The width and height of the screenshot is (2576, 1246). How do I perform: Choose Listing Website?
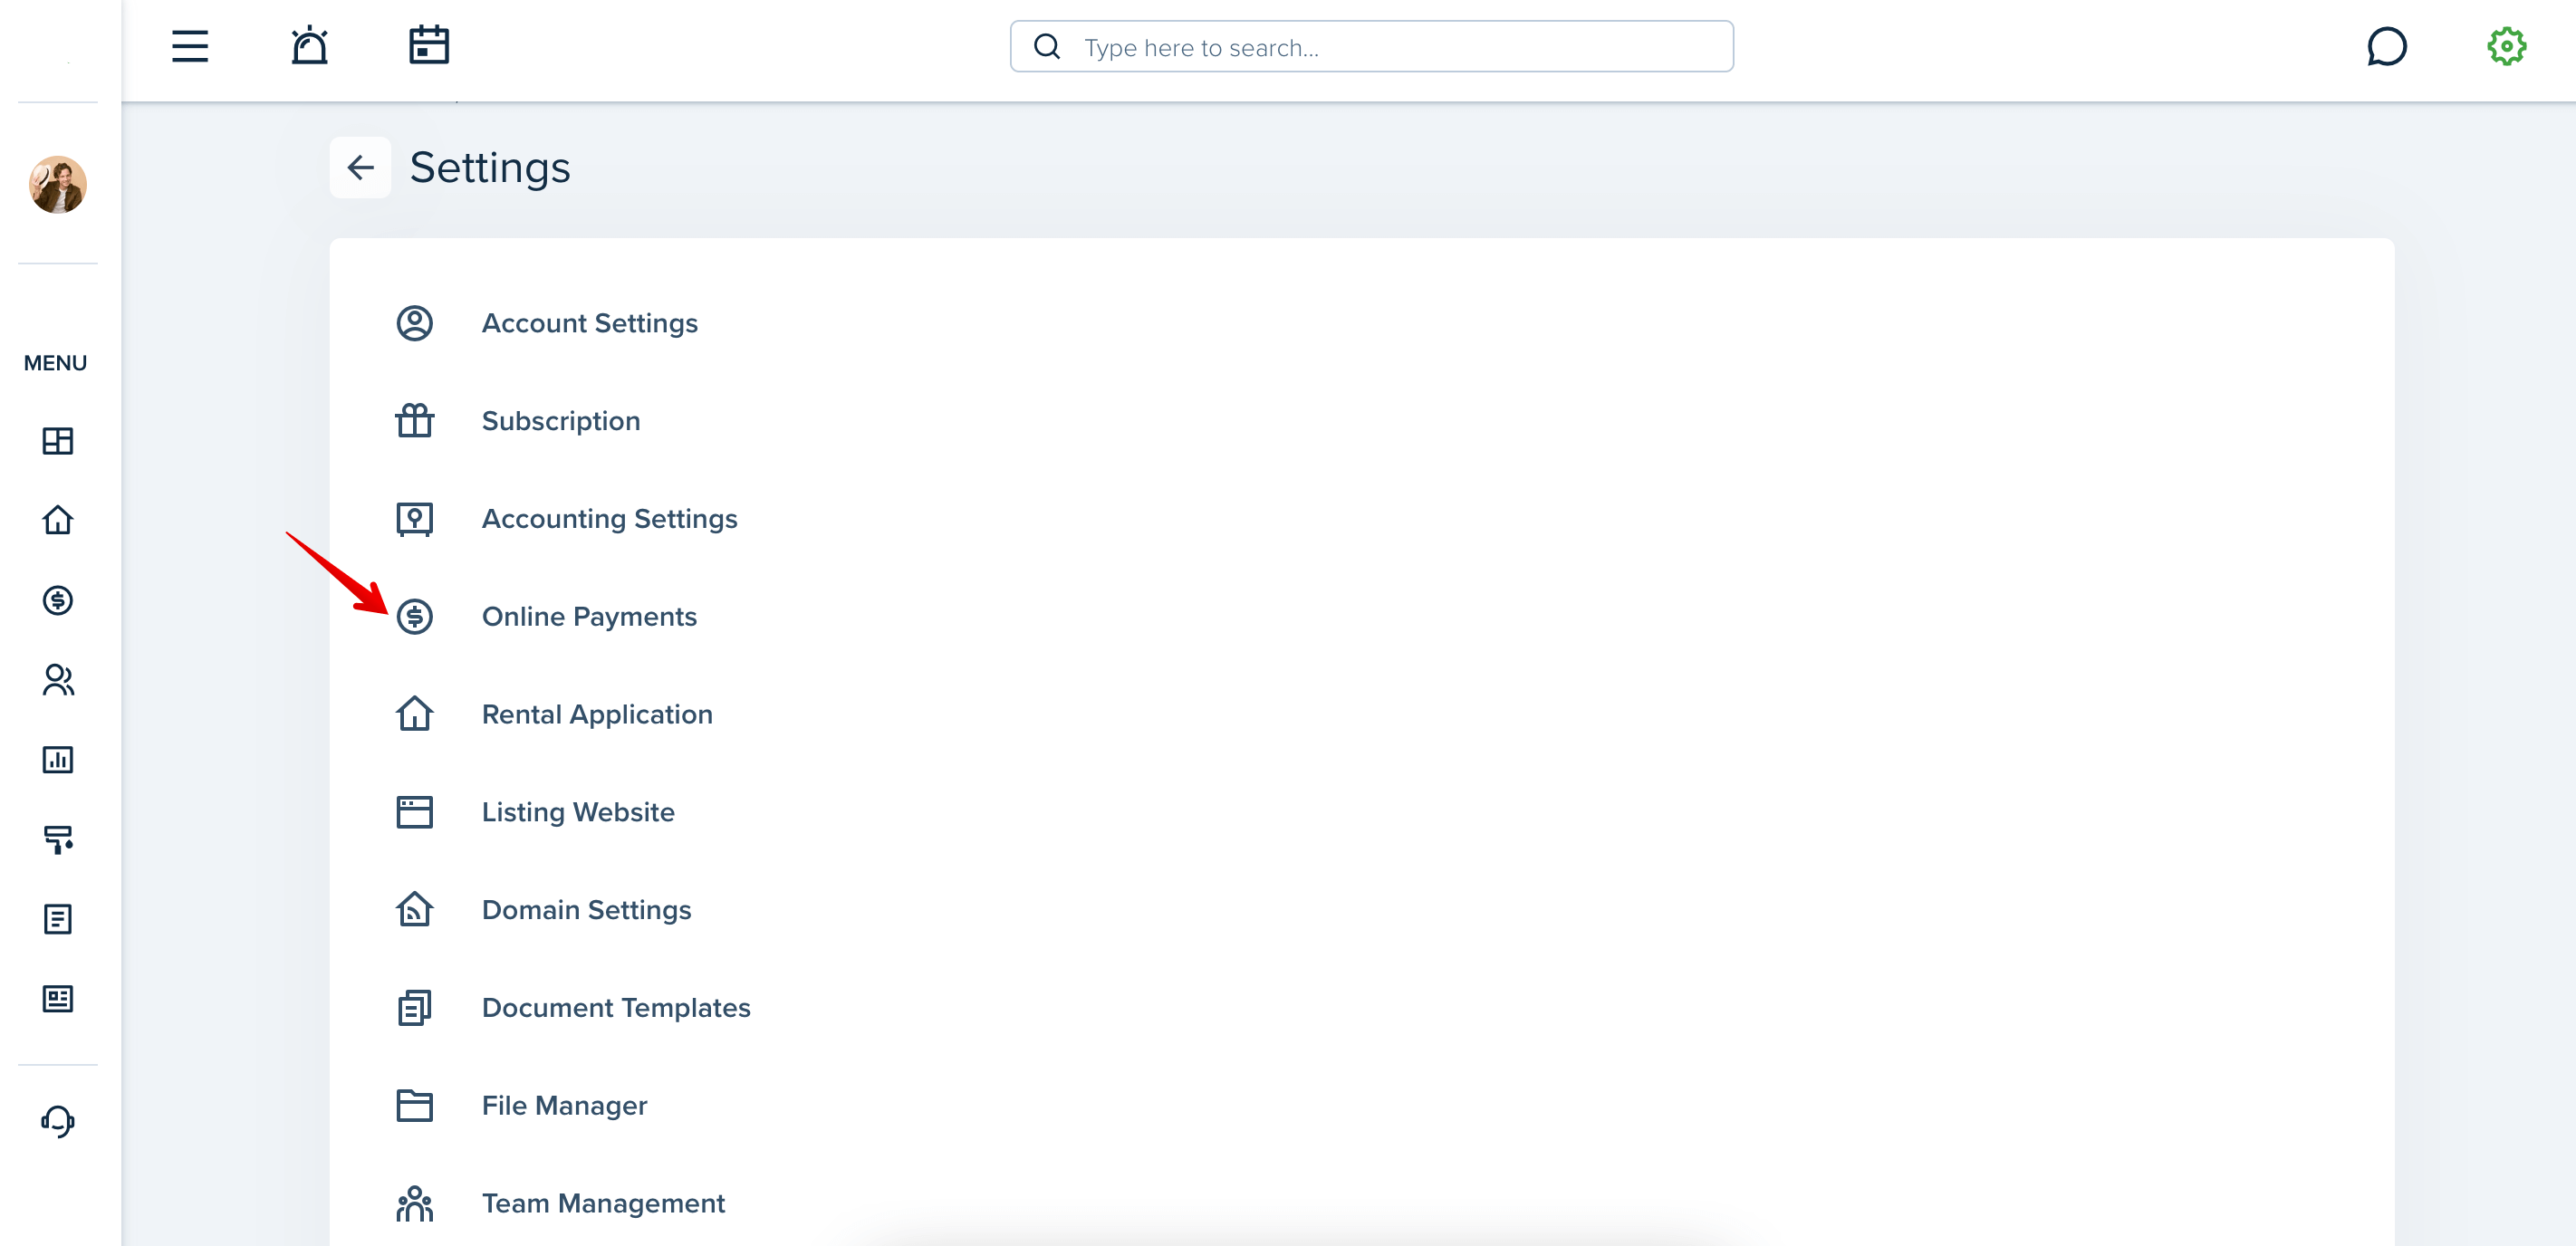tap(578, 812)
